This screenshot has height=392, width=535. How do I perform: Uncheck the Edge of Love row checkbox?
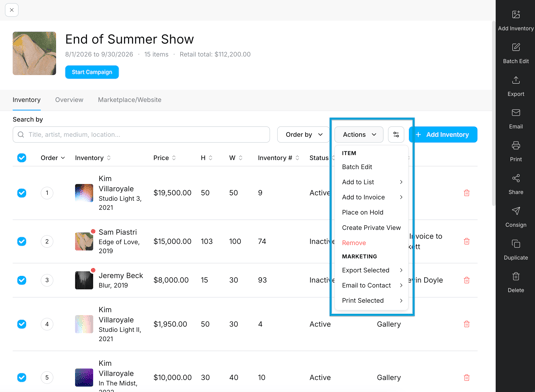[21, 241]
